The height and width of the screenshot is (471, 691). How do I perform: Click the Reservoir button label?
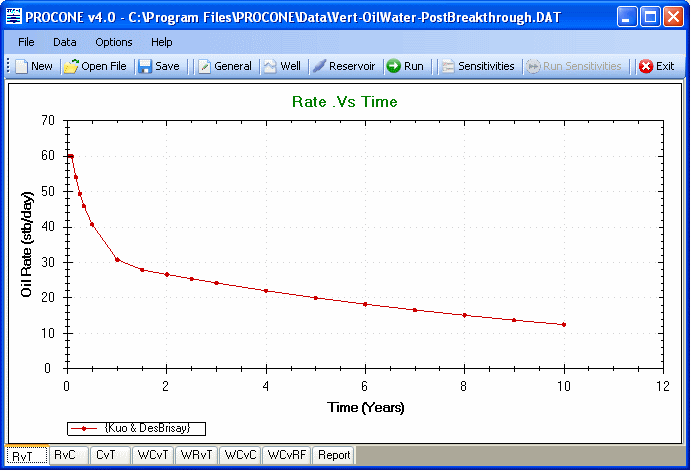pos(352,67)
